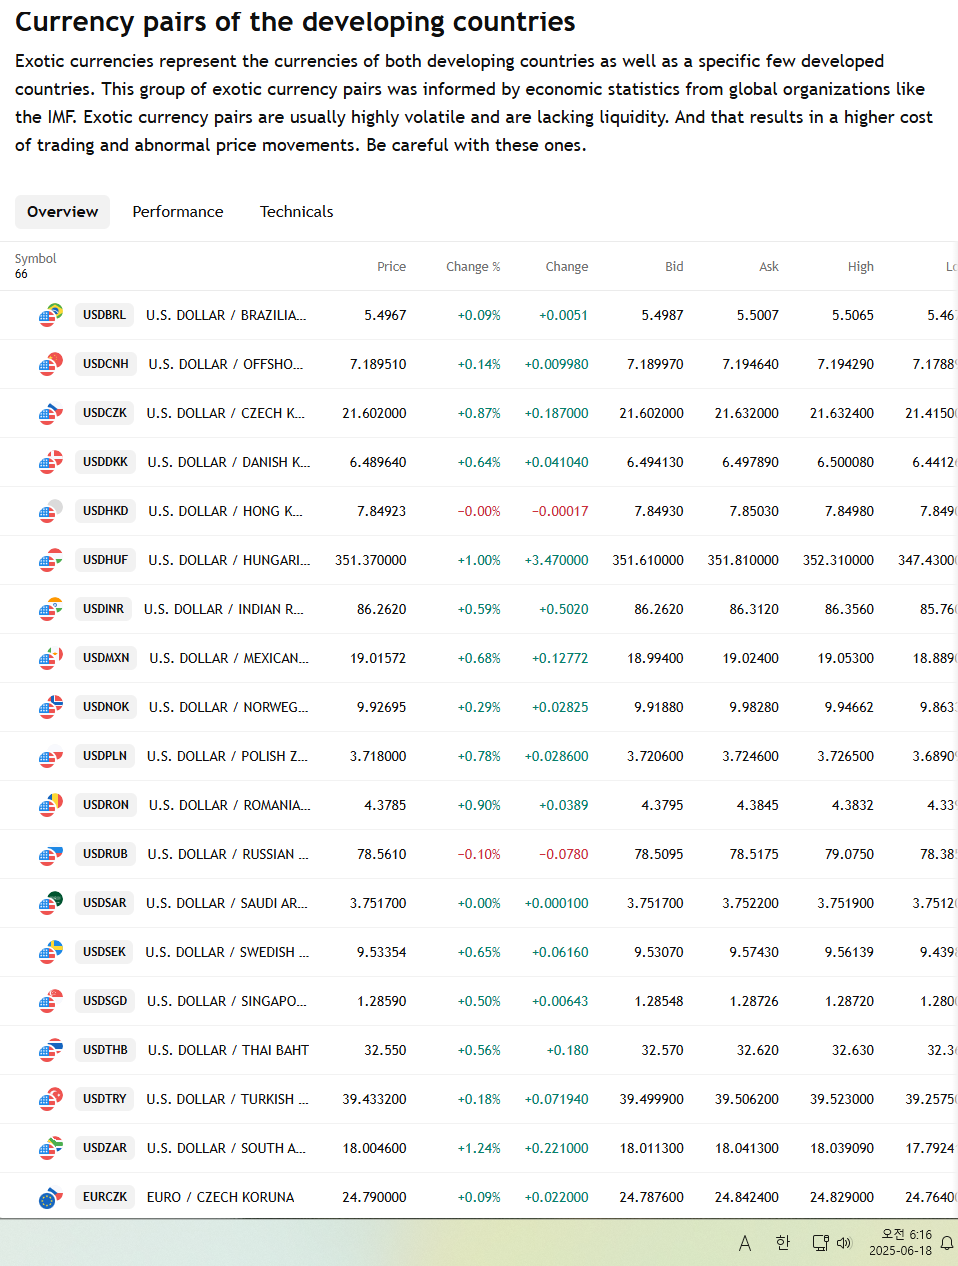
Task: Open the USDSAR symbol link
Action: coord(105,903)
